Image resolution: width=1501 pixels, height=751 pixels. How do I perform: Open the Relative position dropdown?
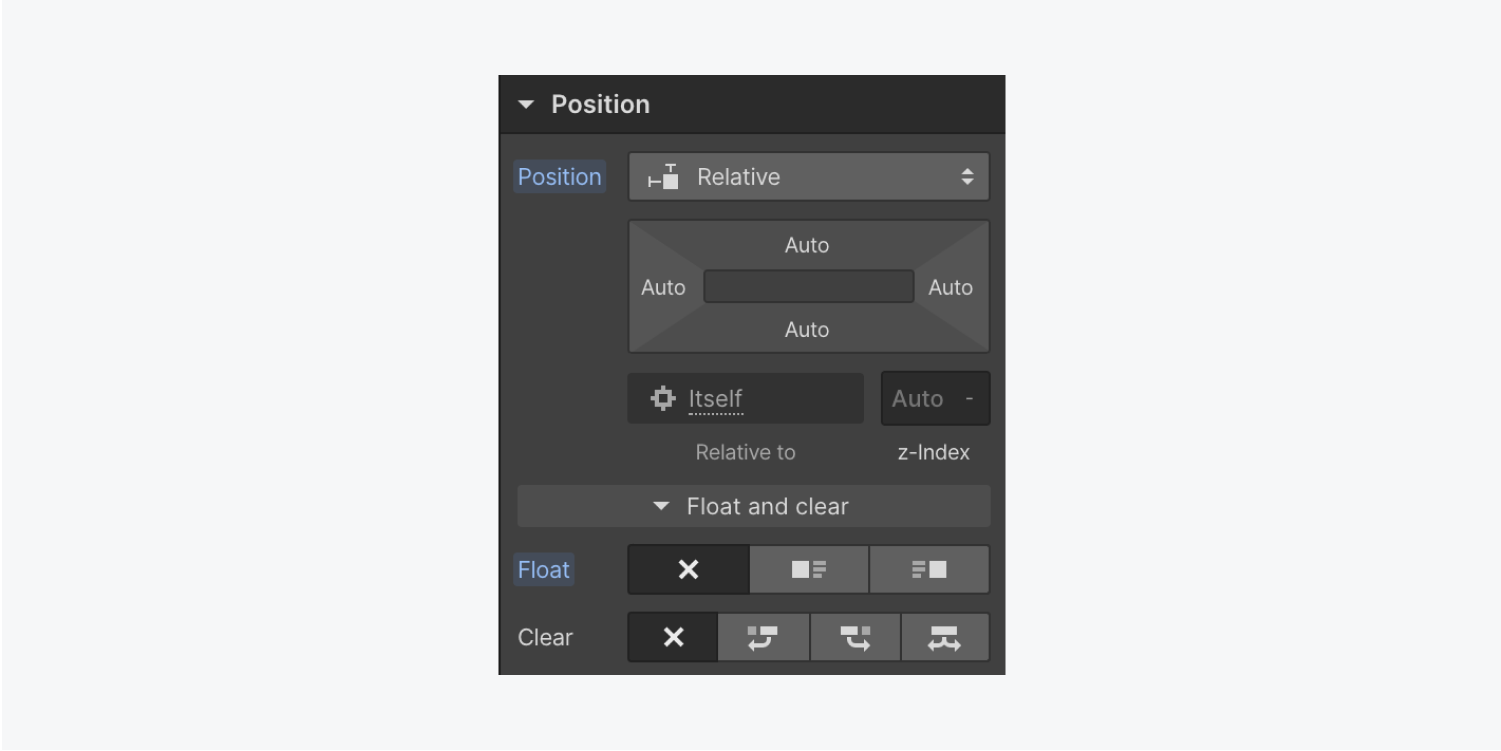tap(809, 177)
